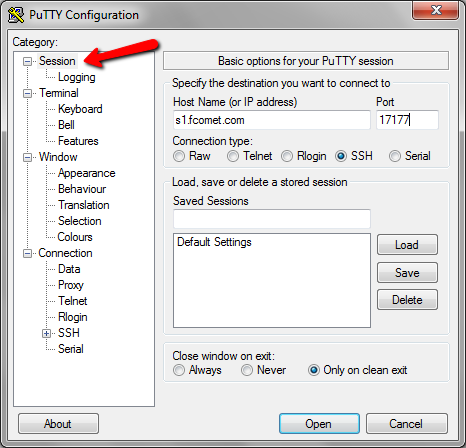Viewport: 466px width, 448px height.
Task: Go to the Proxy settings category
Action: [x=71, y=285]
